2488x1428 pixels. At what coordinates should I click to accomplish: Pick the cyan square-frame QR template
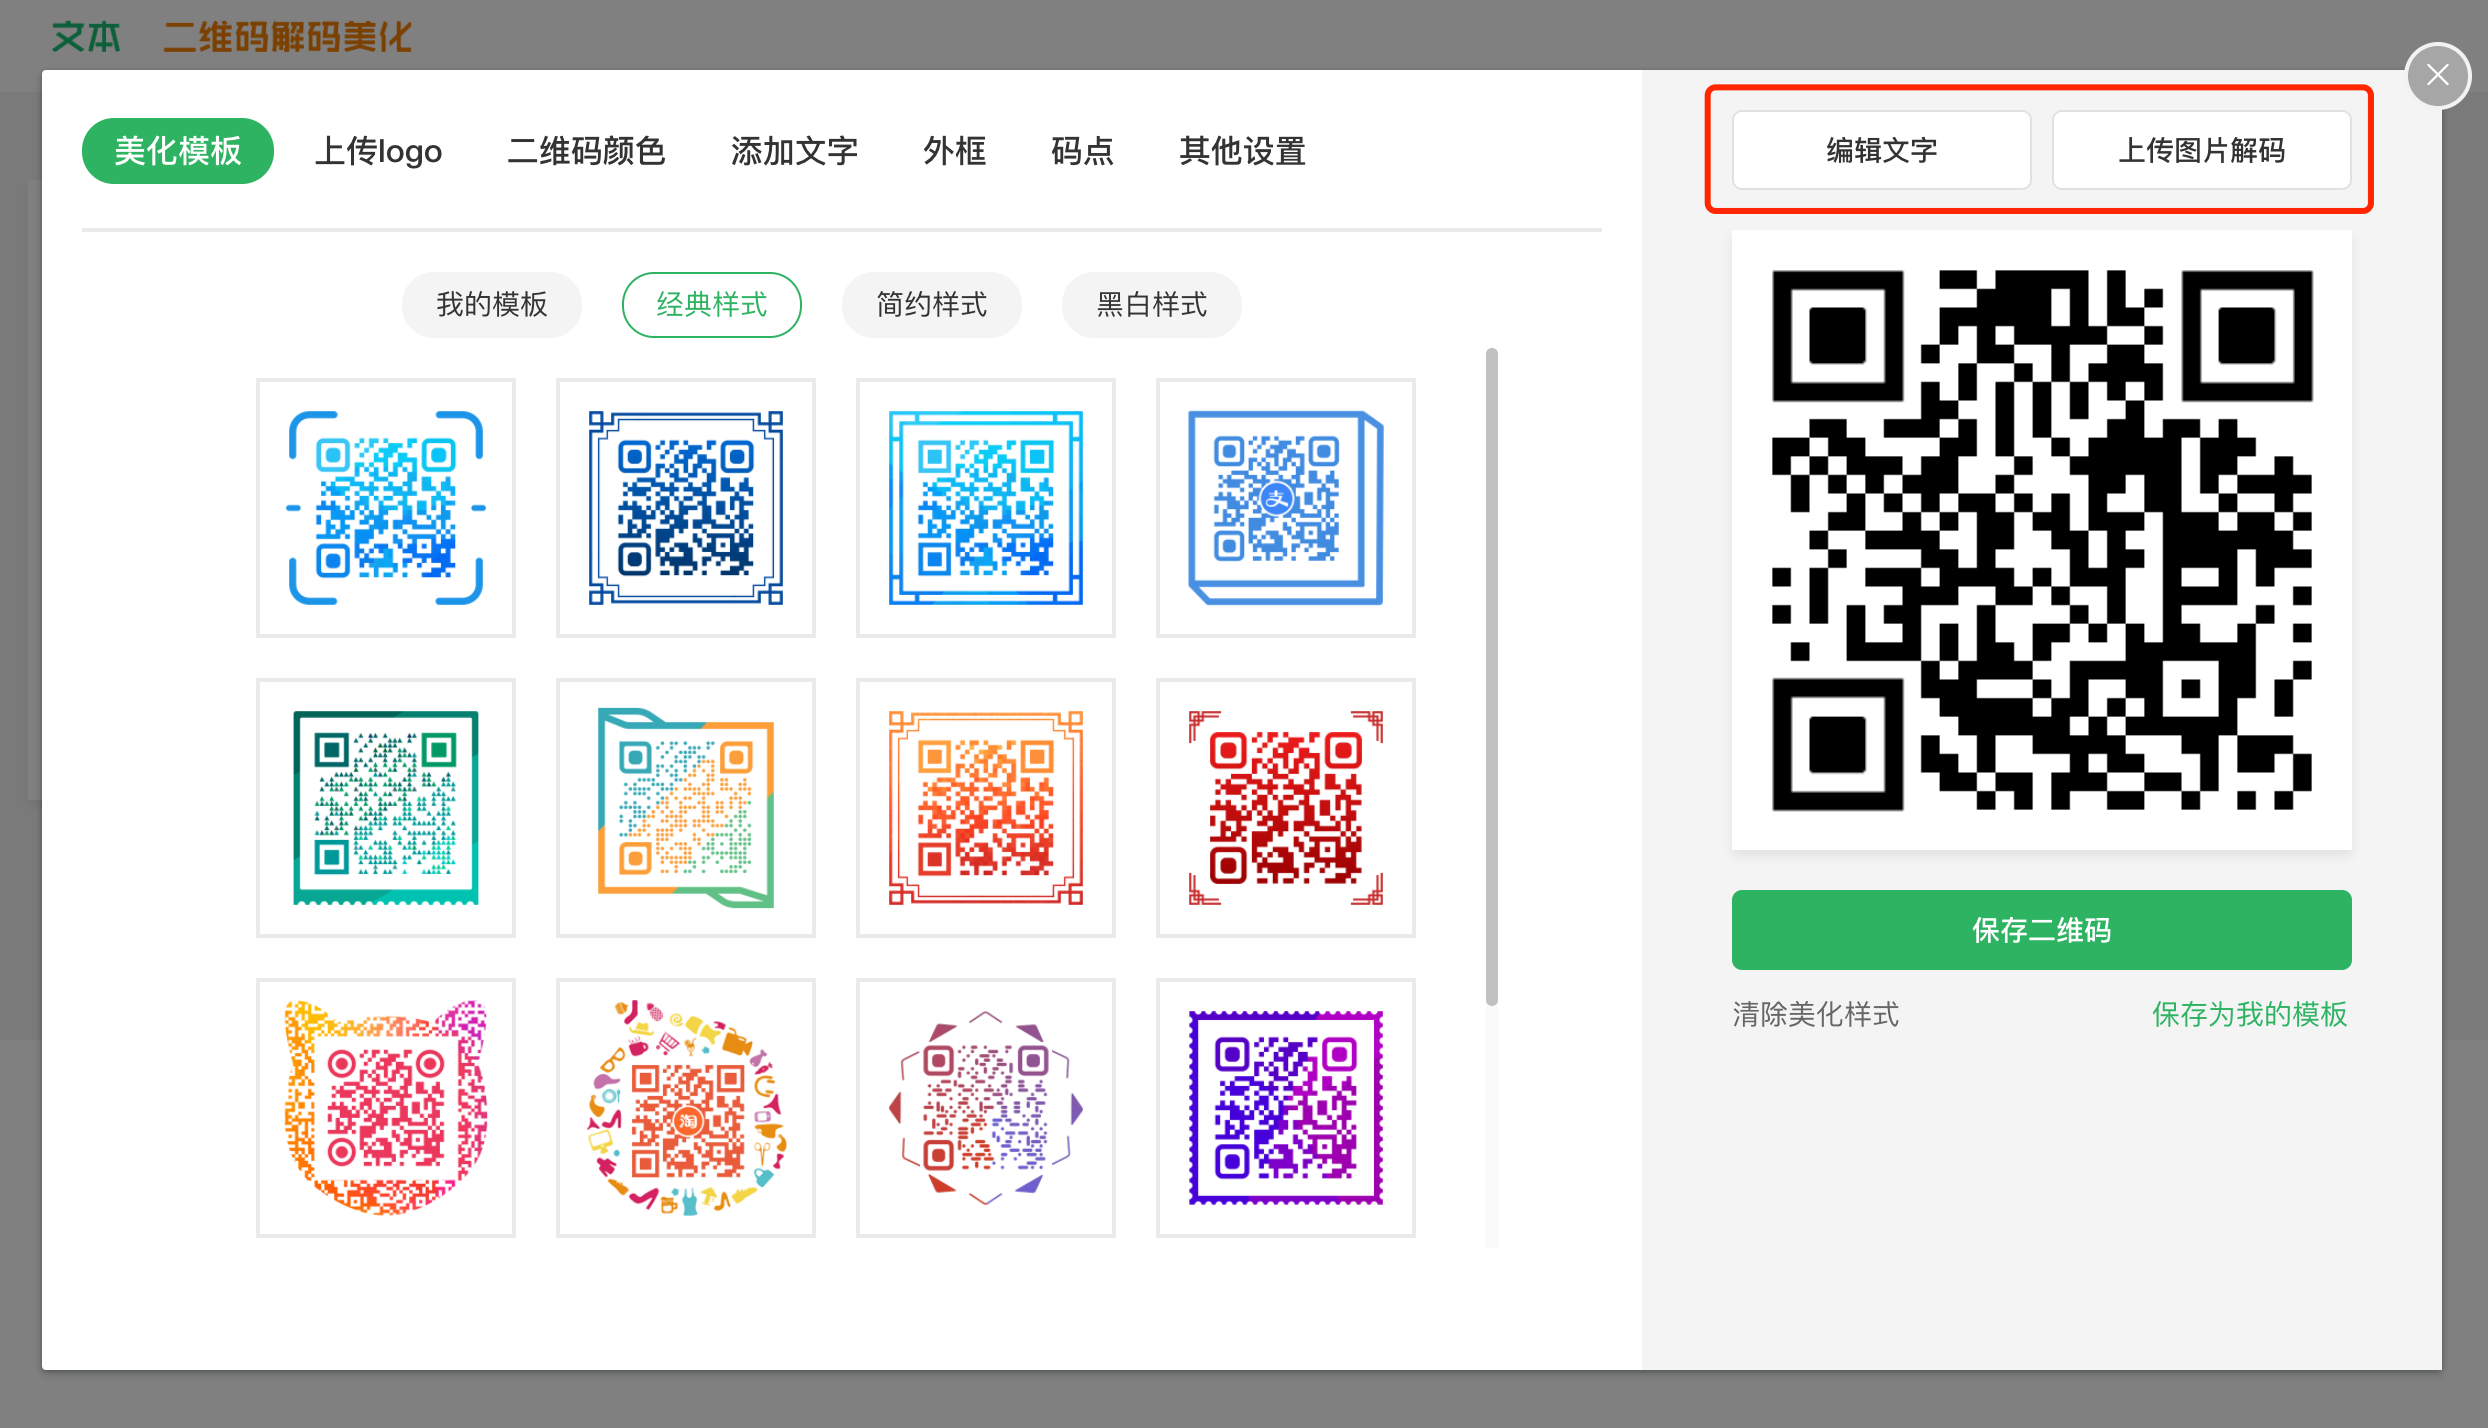tap(986, 508)
